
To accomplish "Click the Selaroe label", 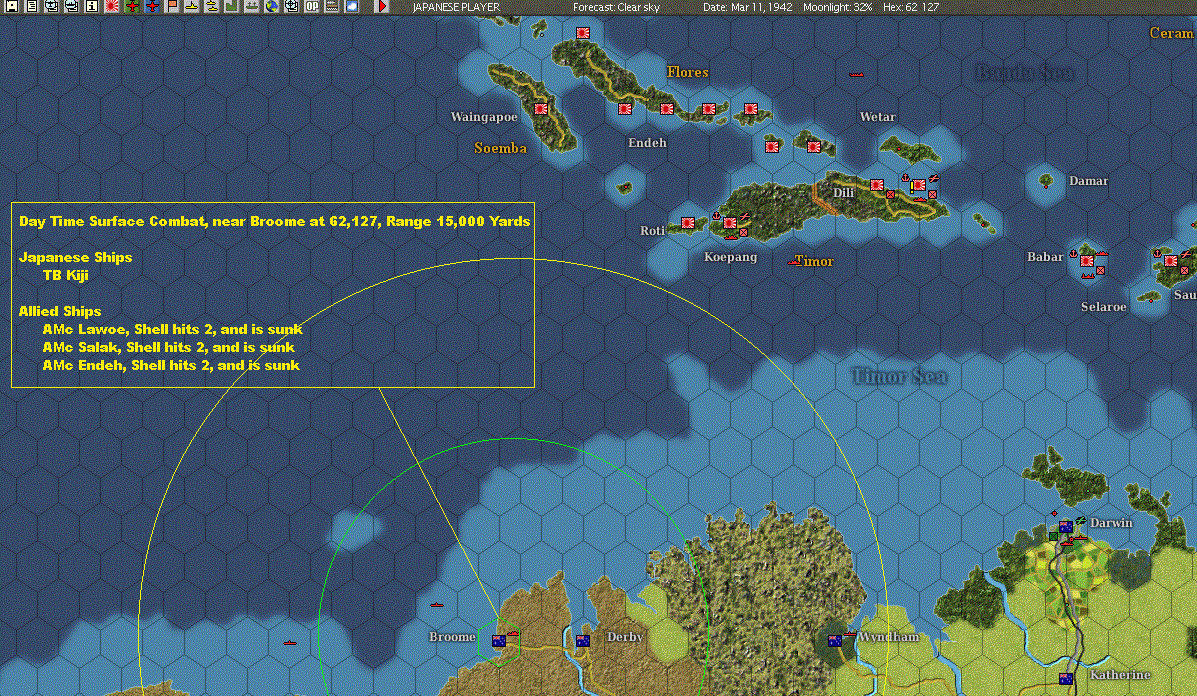I will coord(1103,307).
